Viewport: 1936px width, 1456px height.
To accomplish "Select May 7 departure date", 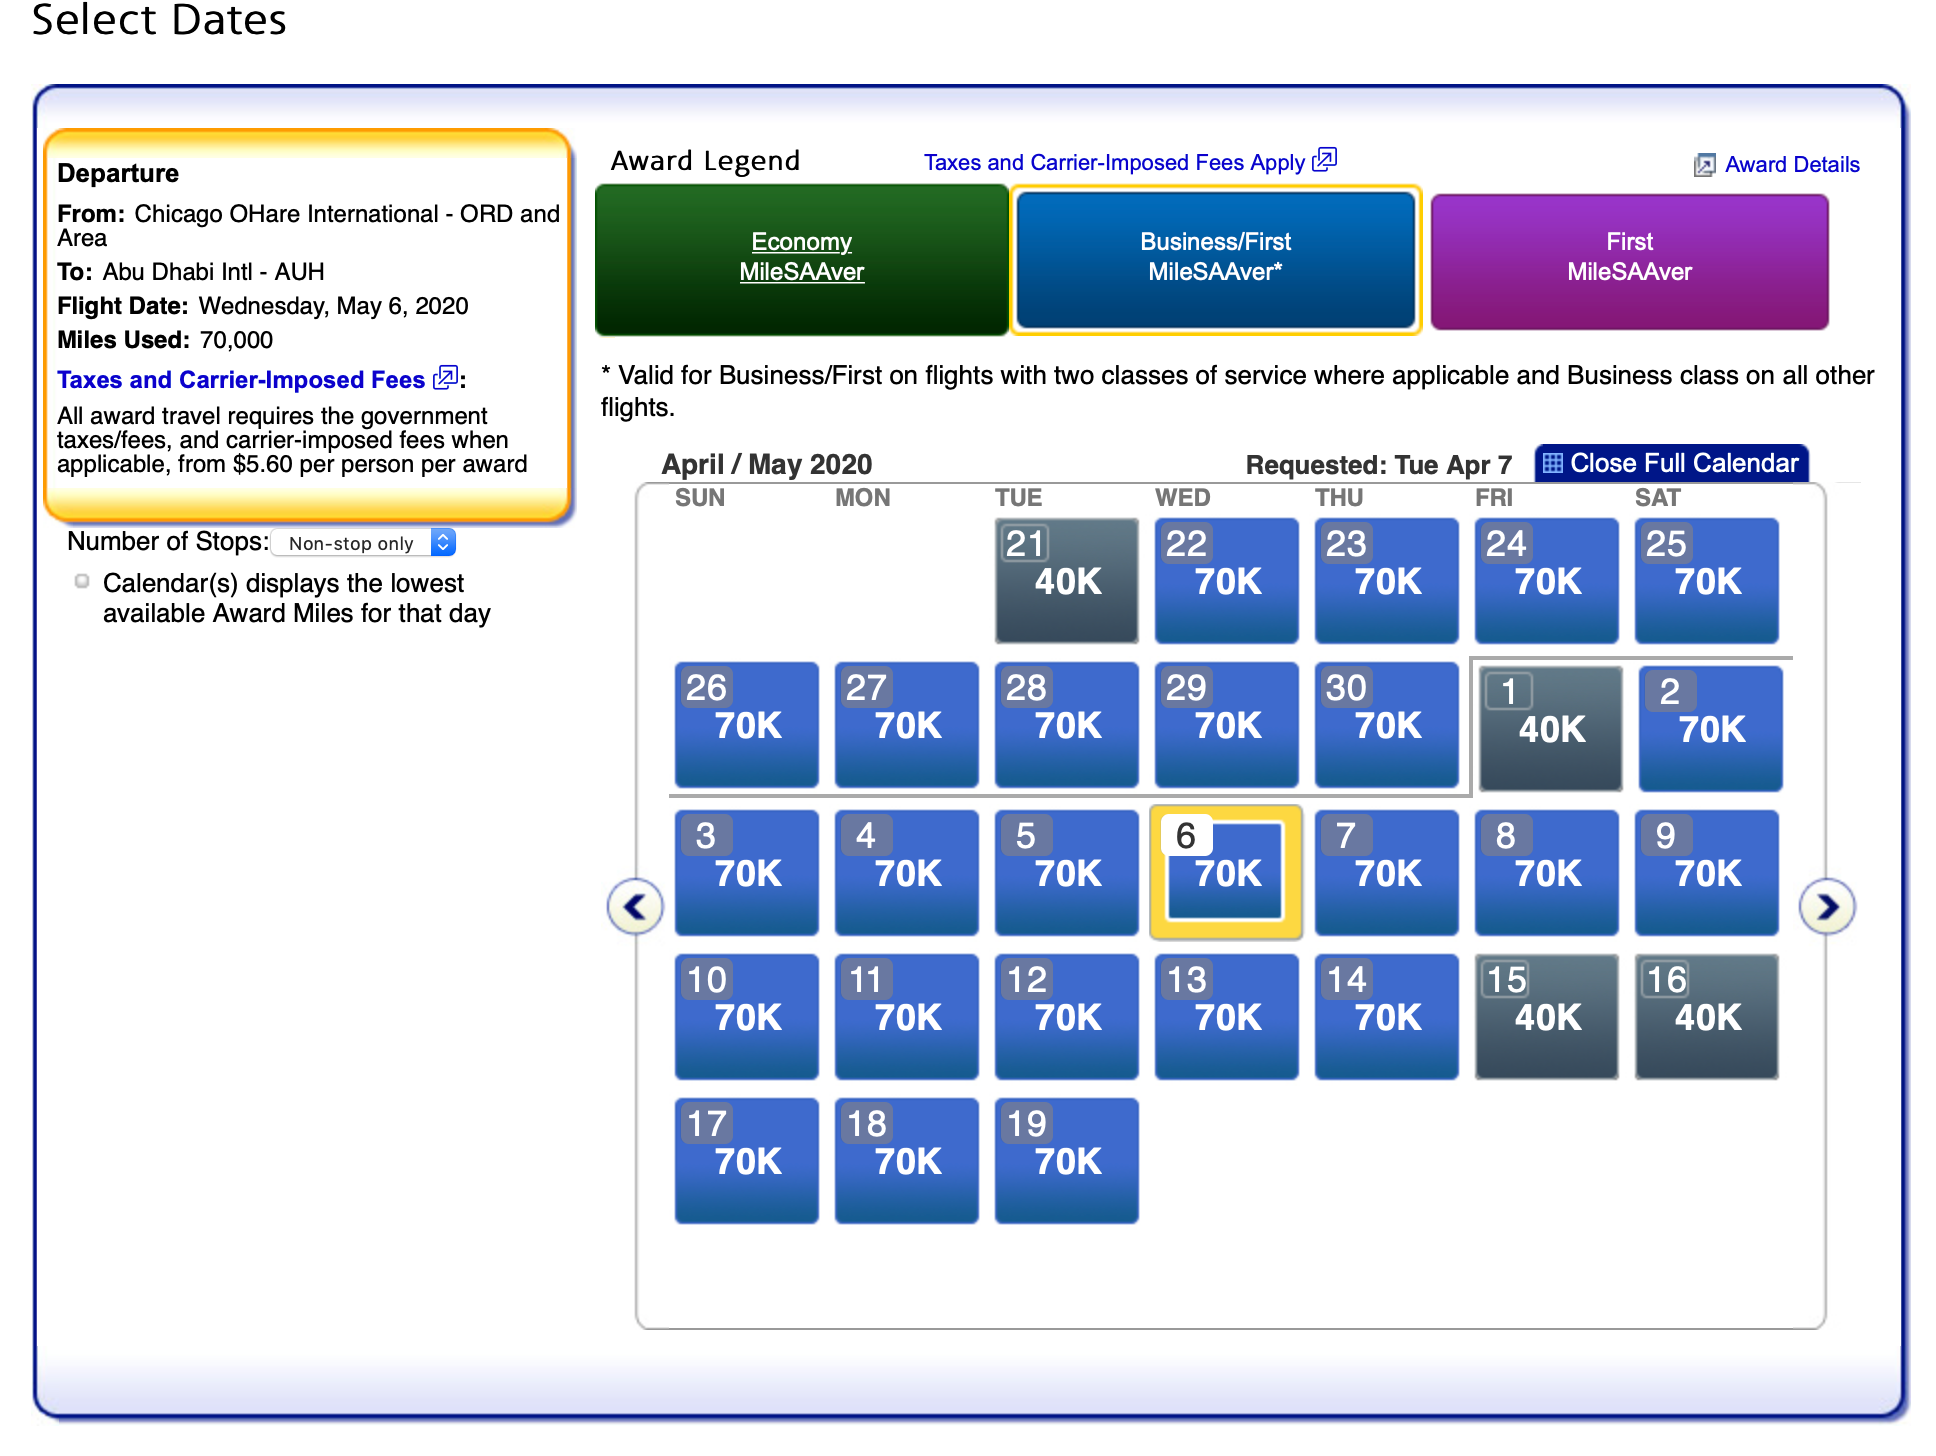I will tap(1387, 872).
